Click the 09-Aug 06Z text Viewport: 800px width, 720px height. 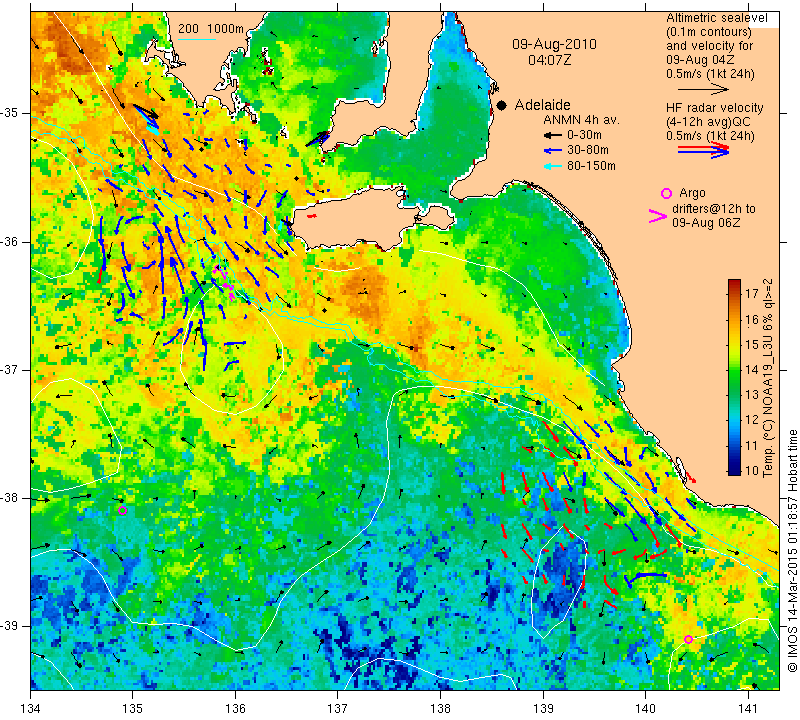point(706,223)
